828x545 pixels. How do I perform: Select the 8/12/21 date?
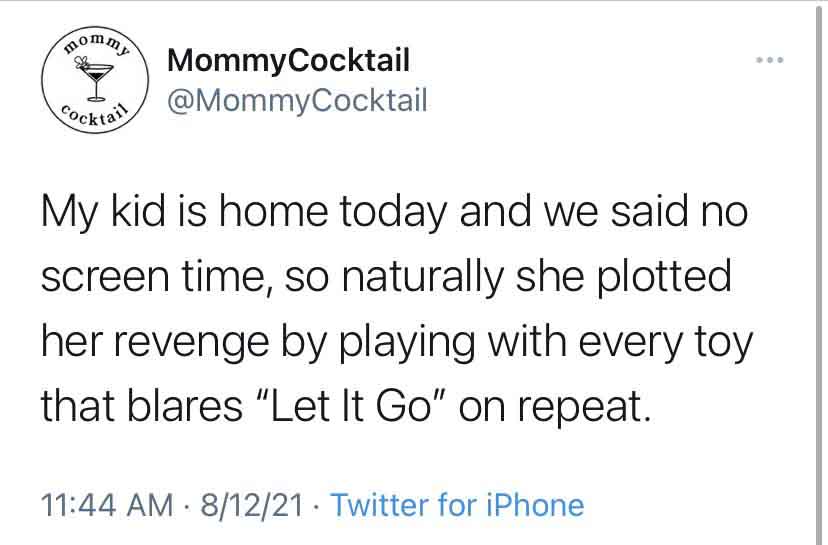tap(252, 504)
